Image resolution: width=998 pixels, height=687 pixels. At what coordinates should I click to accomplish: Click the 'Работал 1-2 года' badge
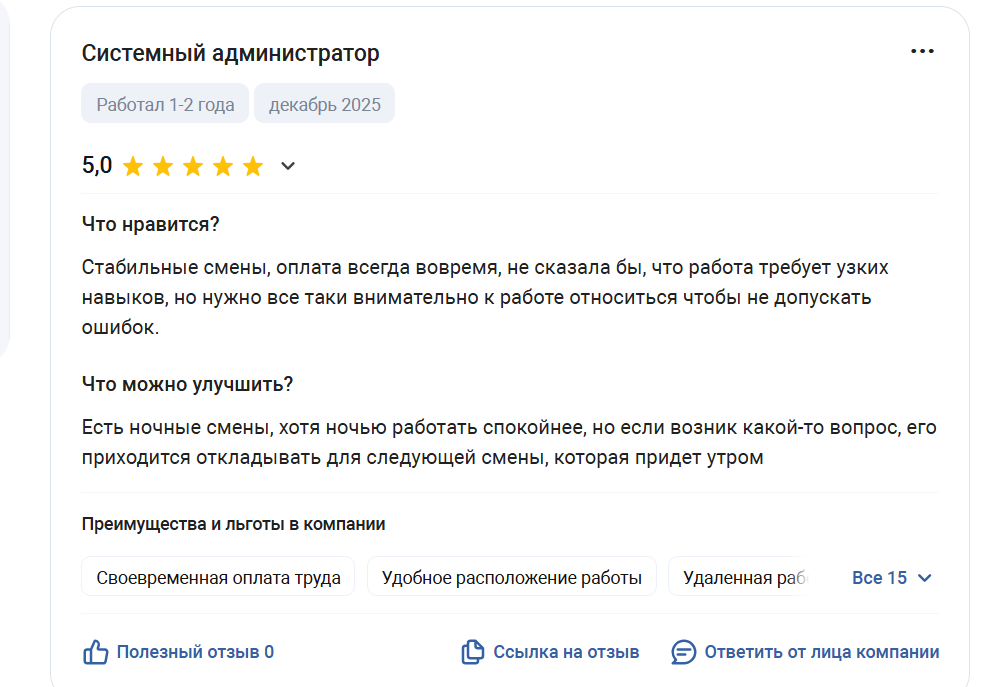[x=165, y=104]
